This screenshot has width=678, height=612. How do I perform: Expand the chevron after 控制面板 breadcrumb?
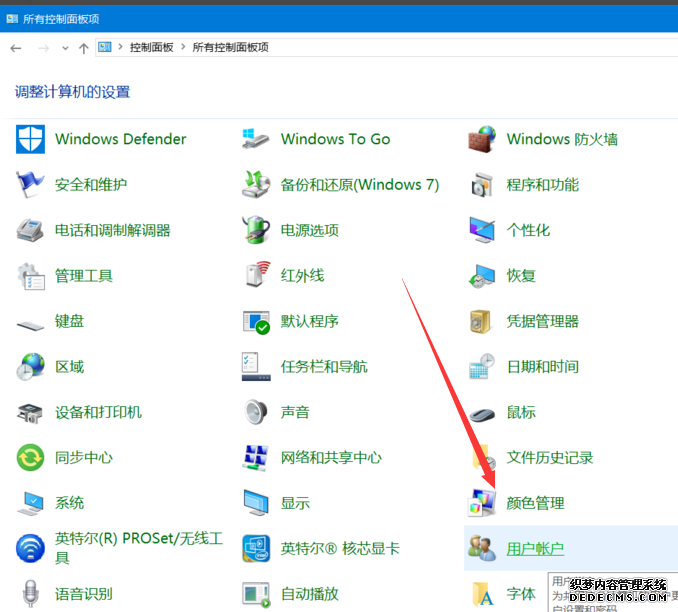(183, 47)
